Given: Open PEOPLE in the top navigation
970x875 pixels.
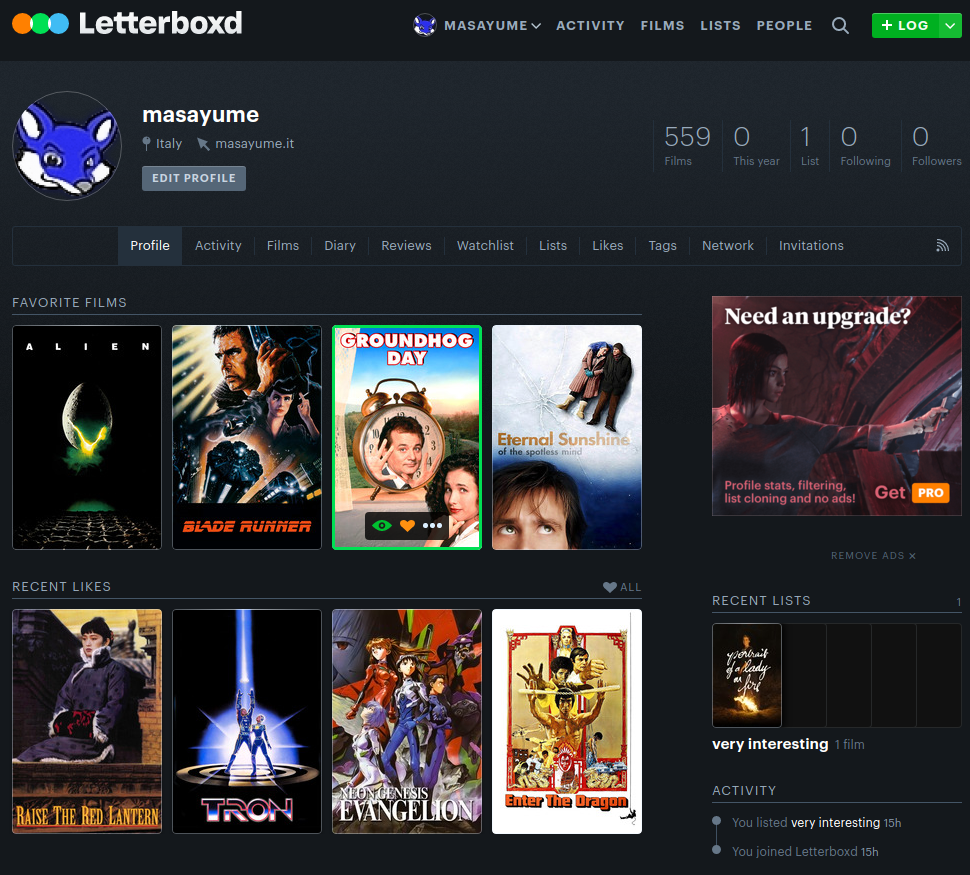Looking at the screenshot, I should [784, 25].
